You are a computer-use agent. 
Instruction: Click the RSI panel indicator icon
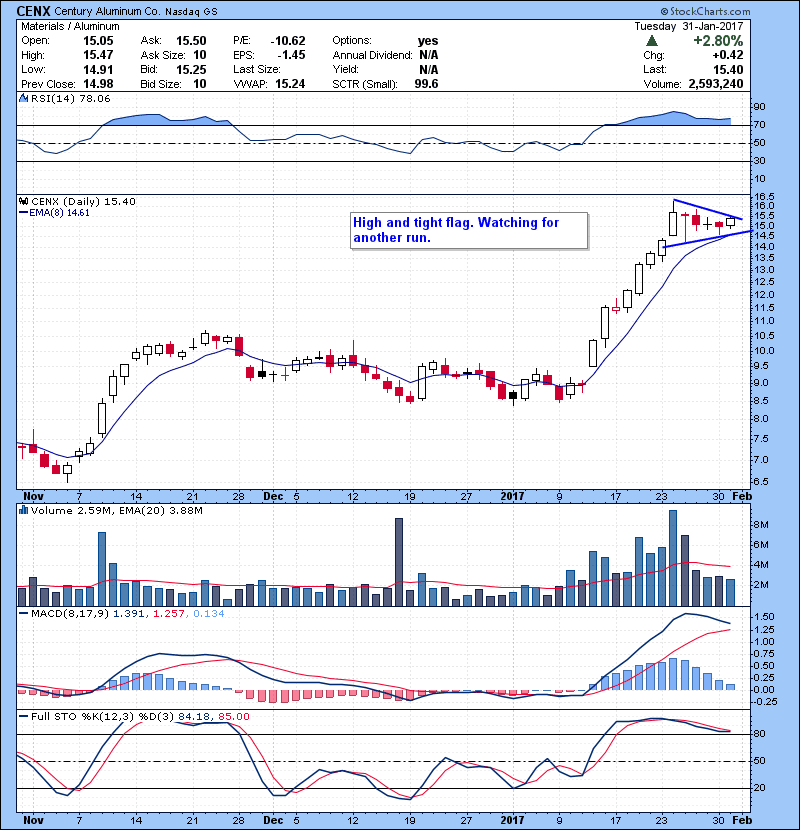[23, 98]
